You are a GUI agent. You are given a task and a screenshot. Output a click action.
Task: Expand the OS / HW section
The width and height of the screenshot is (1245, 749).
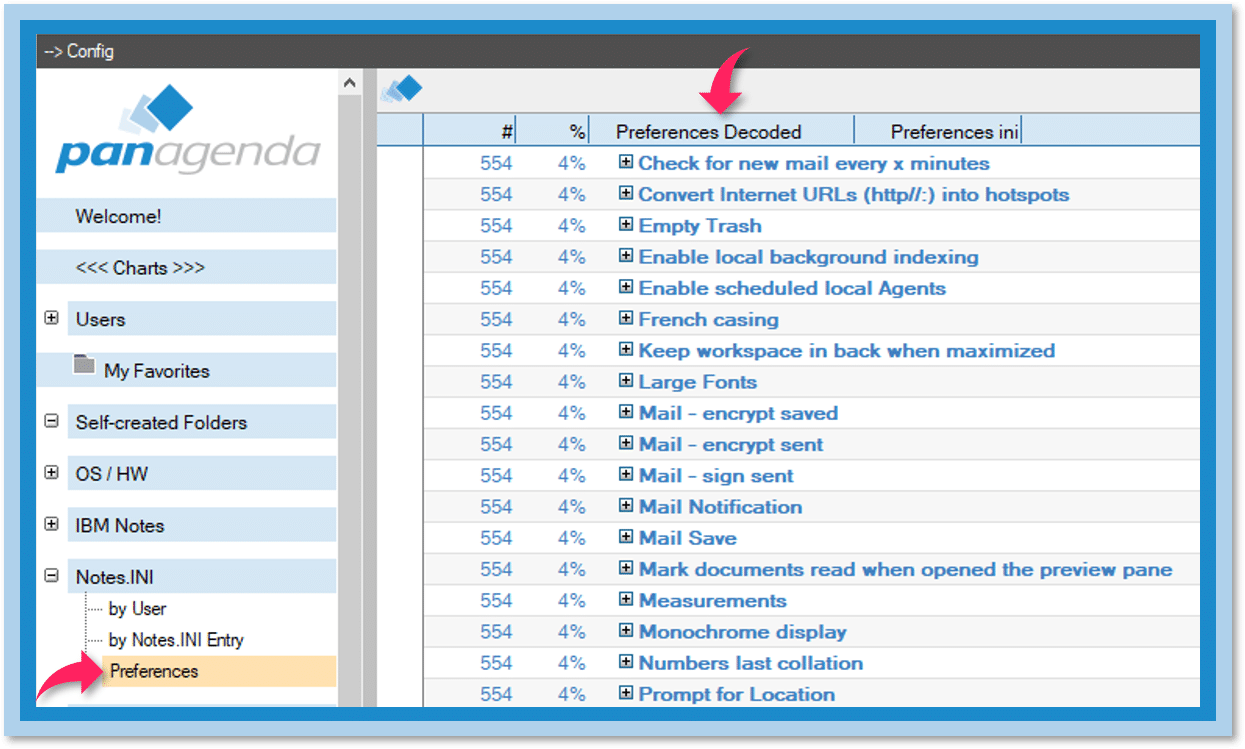coord(52,473)
